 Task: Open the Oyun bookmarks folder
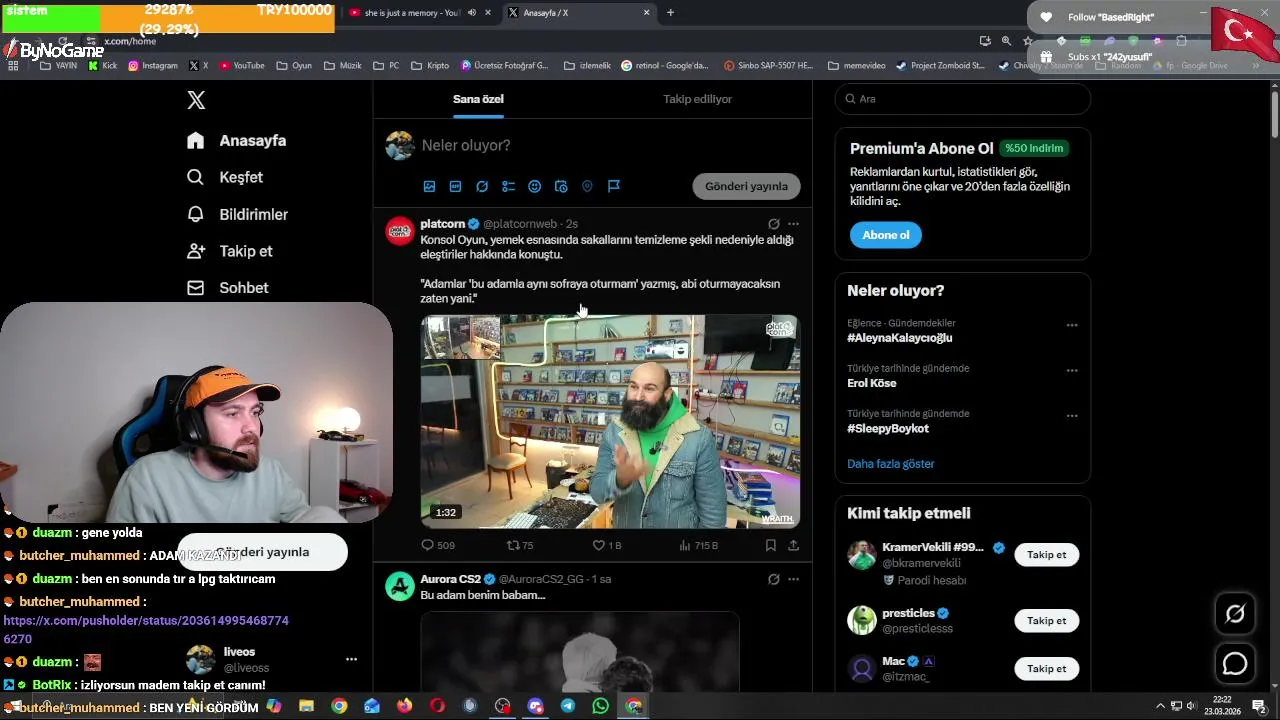coord(294,66)
